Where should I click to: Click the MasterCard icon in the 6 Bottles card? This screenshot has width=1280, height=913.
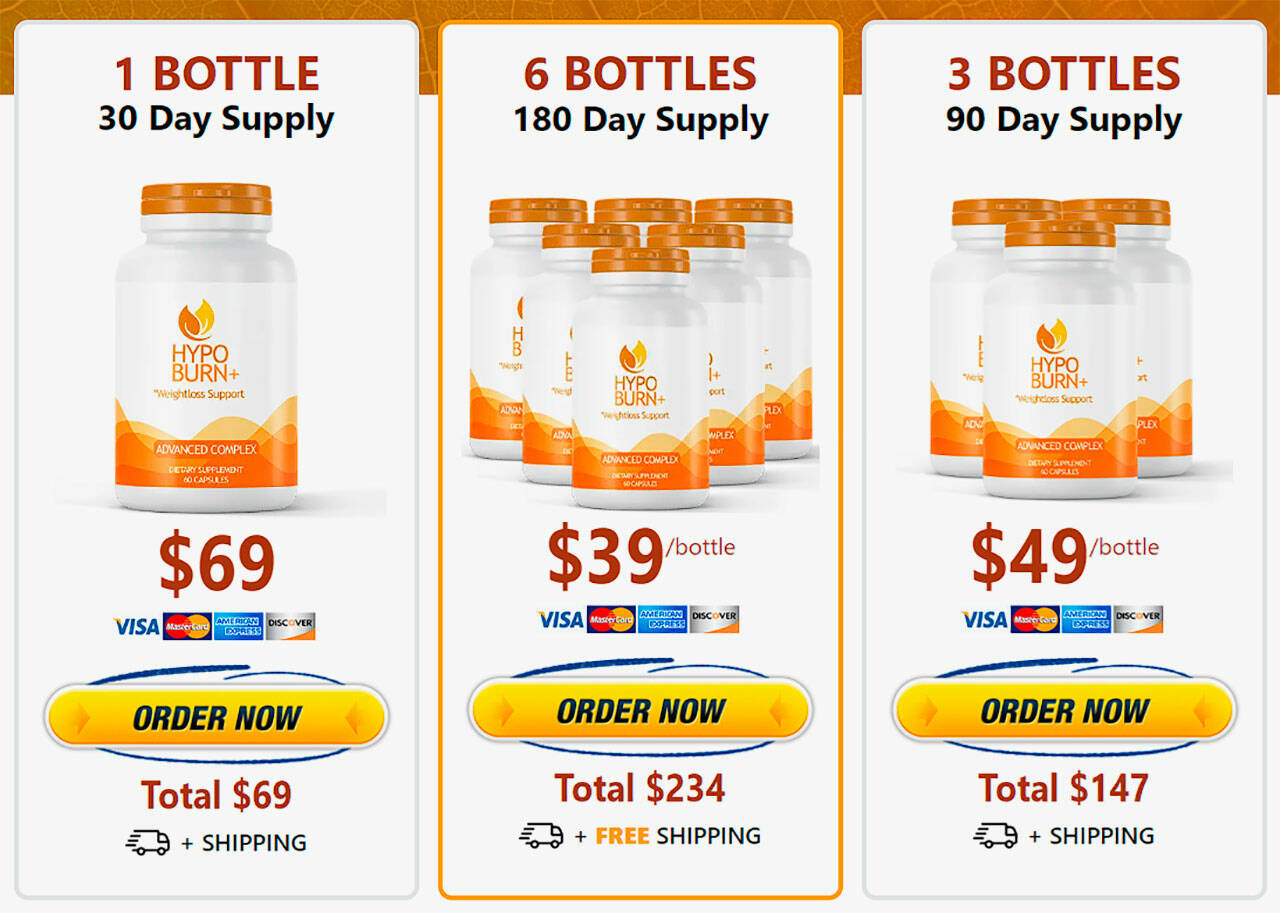pos(611,620)
